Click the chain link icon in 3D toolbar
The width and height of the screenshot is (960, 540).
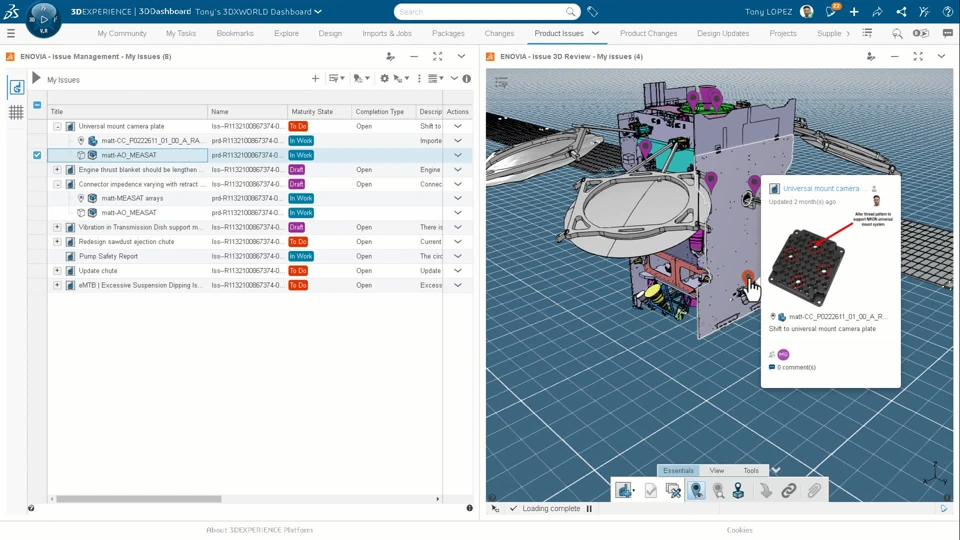[789, 491]
